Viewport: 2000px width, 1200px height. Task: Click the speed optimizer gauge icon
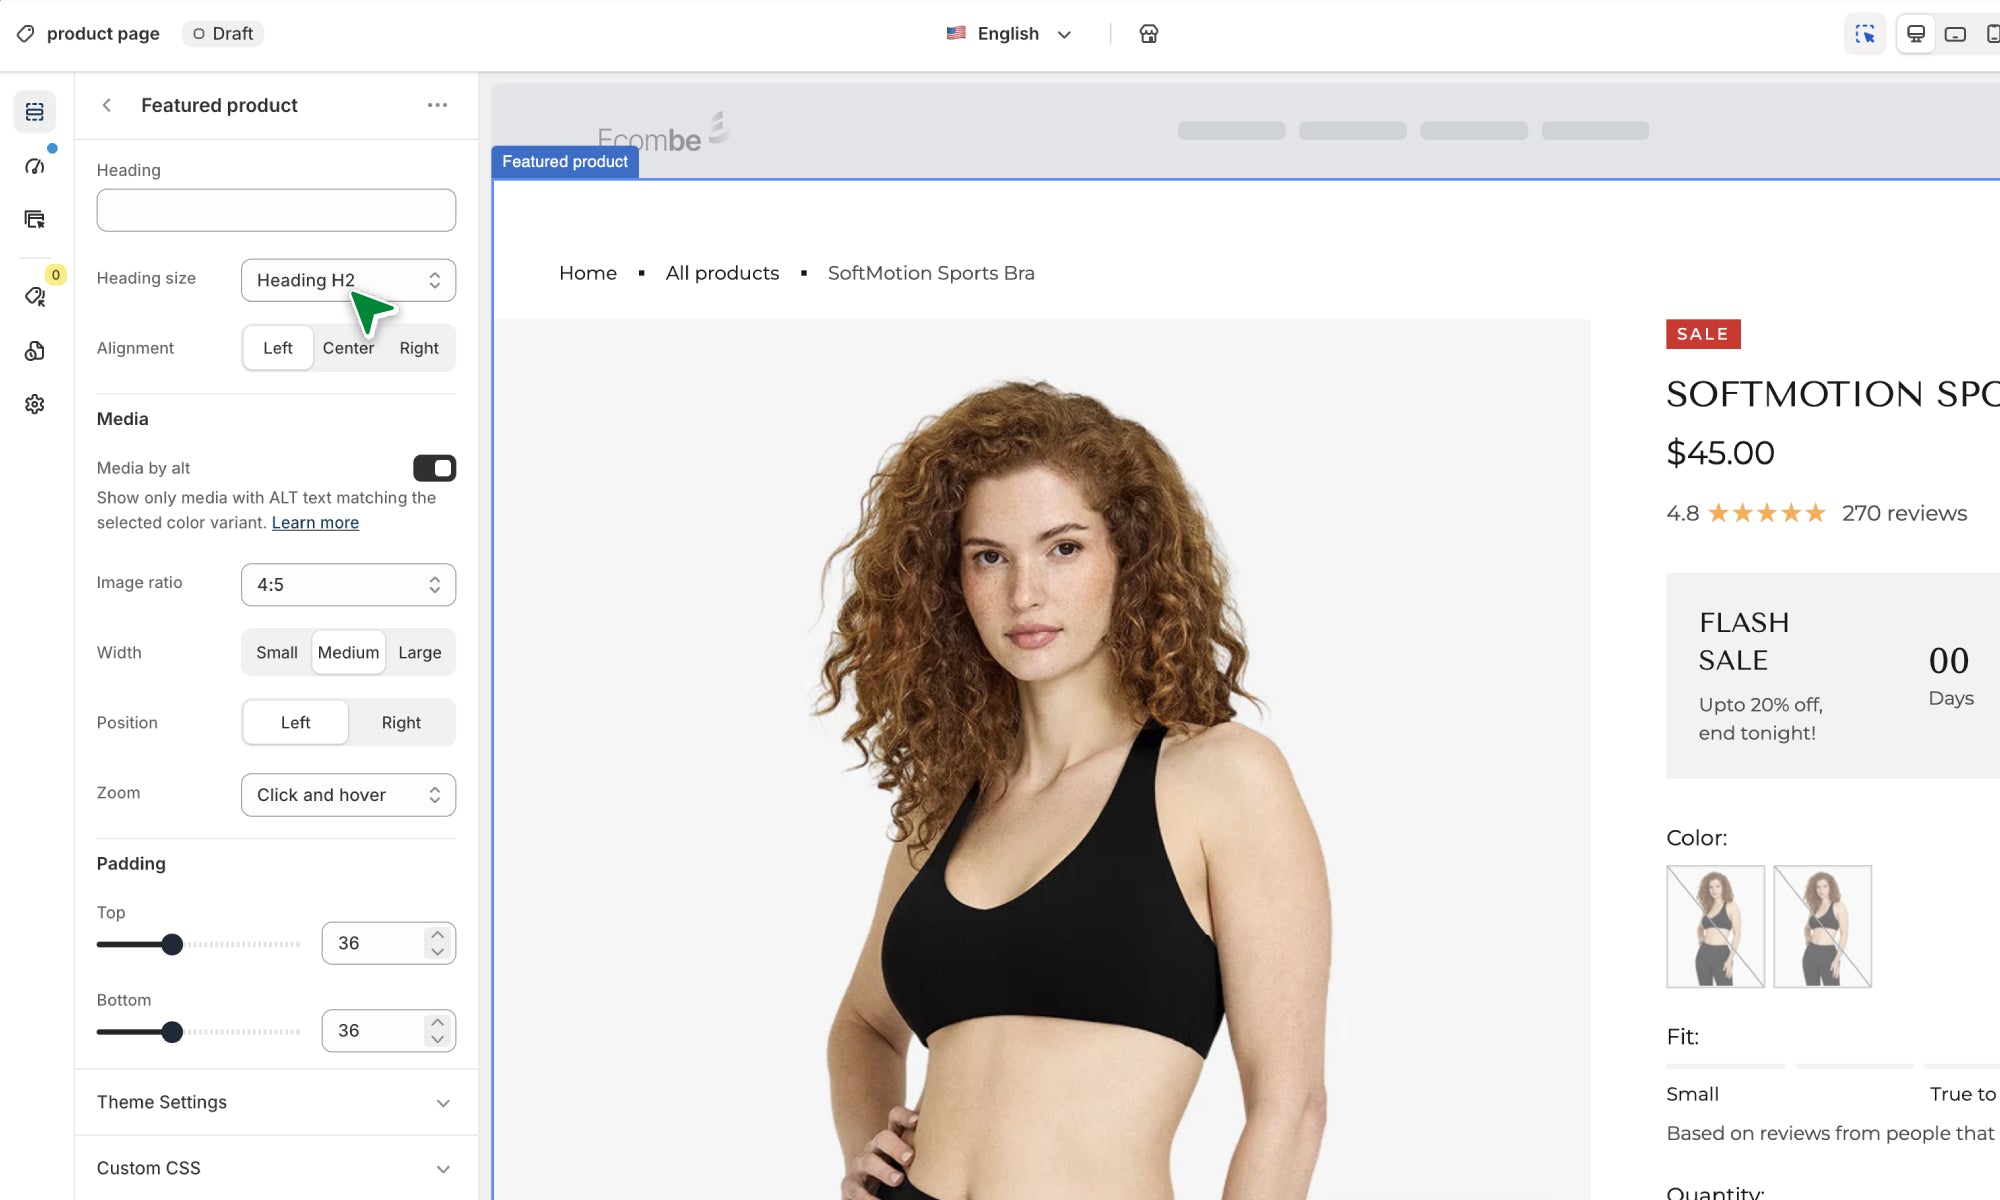[35, 166]
